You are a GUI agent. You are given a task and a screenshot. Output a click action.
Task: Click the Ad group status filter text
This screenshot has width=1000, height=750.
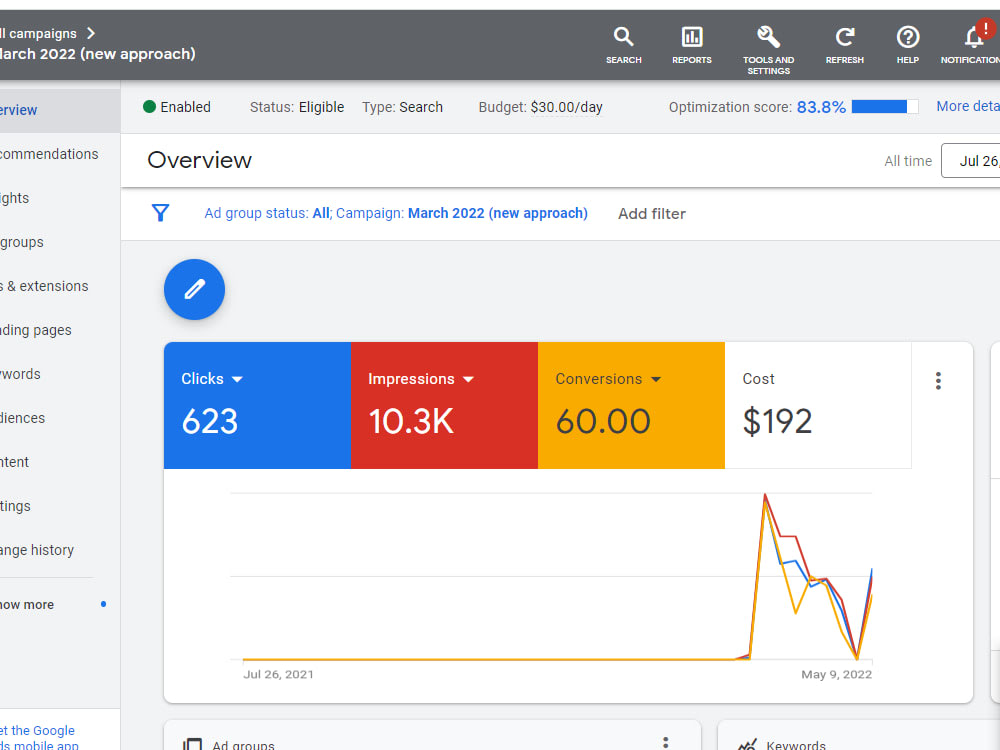pyautogui.click(x=267, y=213)
